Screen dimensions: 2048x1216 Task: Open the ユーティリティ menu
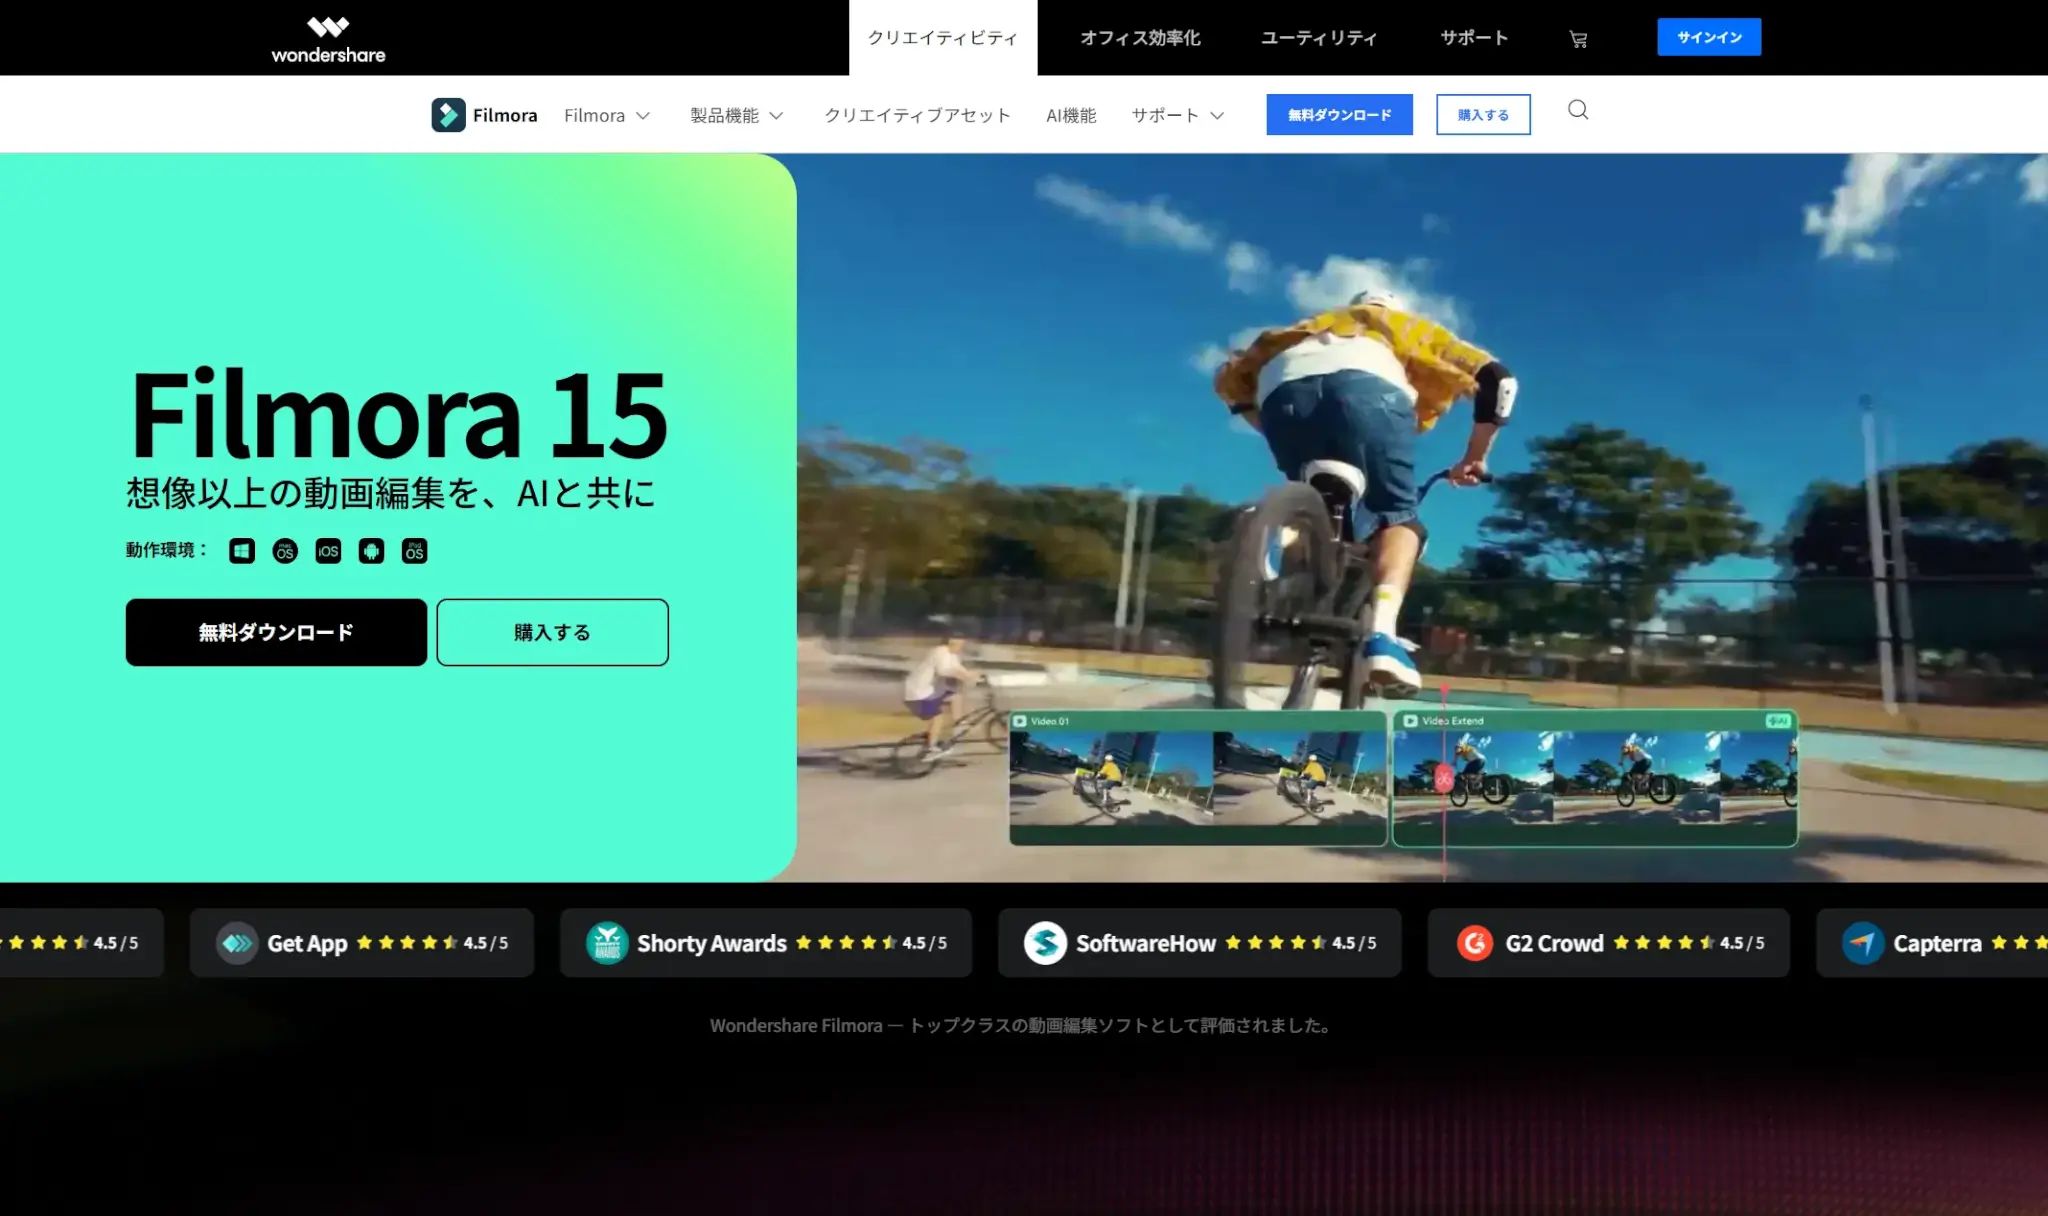[x=1318, y=38]
